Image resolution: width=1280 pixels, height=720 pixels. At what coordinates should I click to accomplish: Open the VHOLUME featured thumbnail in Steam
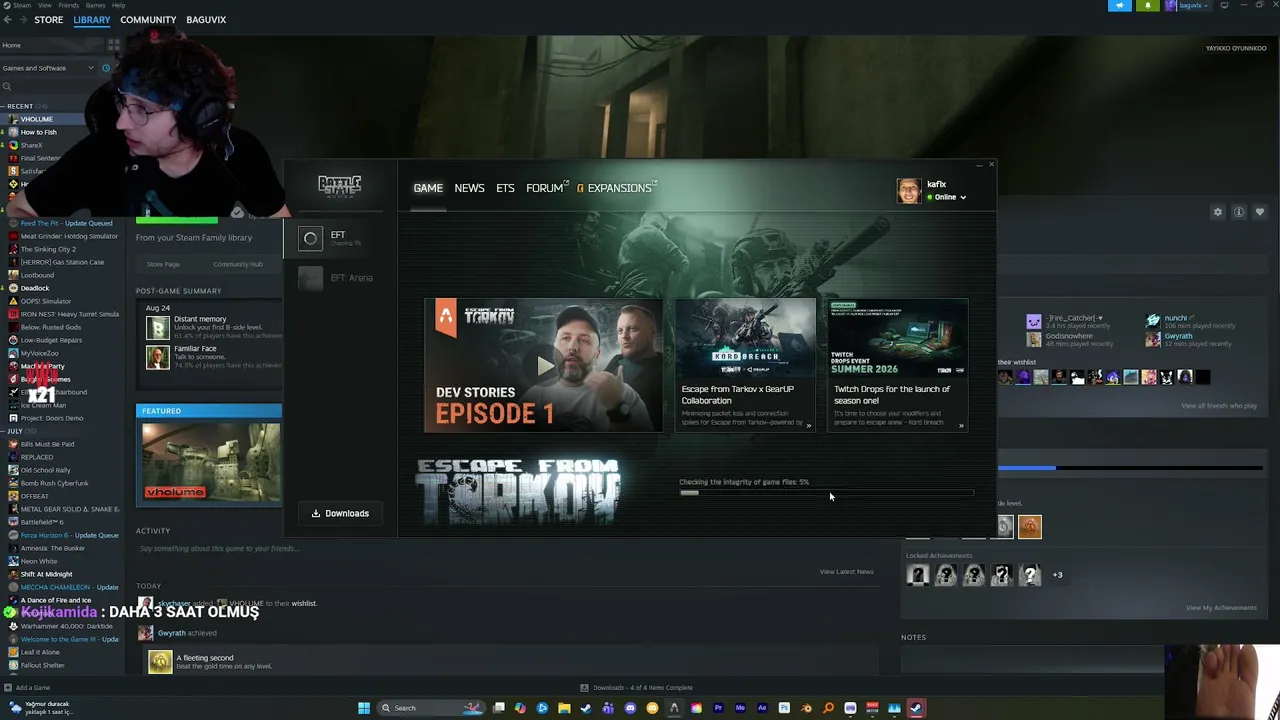210,462
